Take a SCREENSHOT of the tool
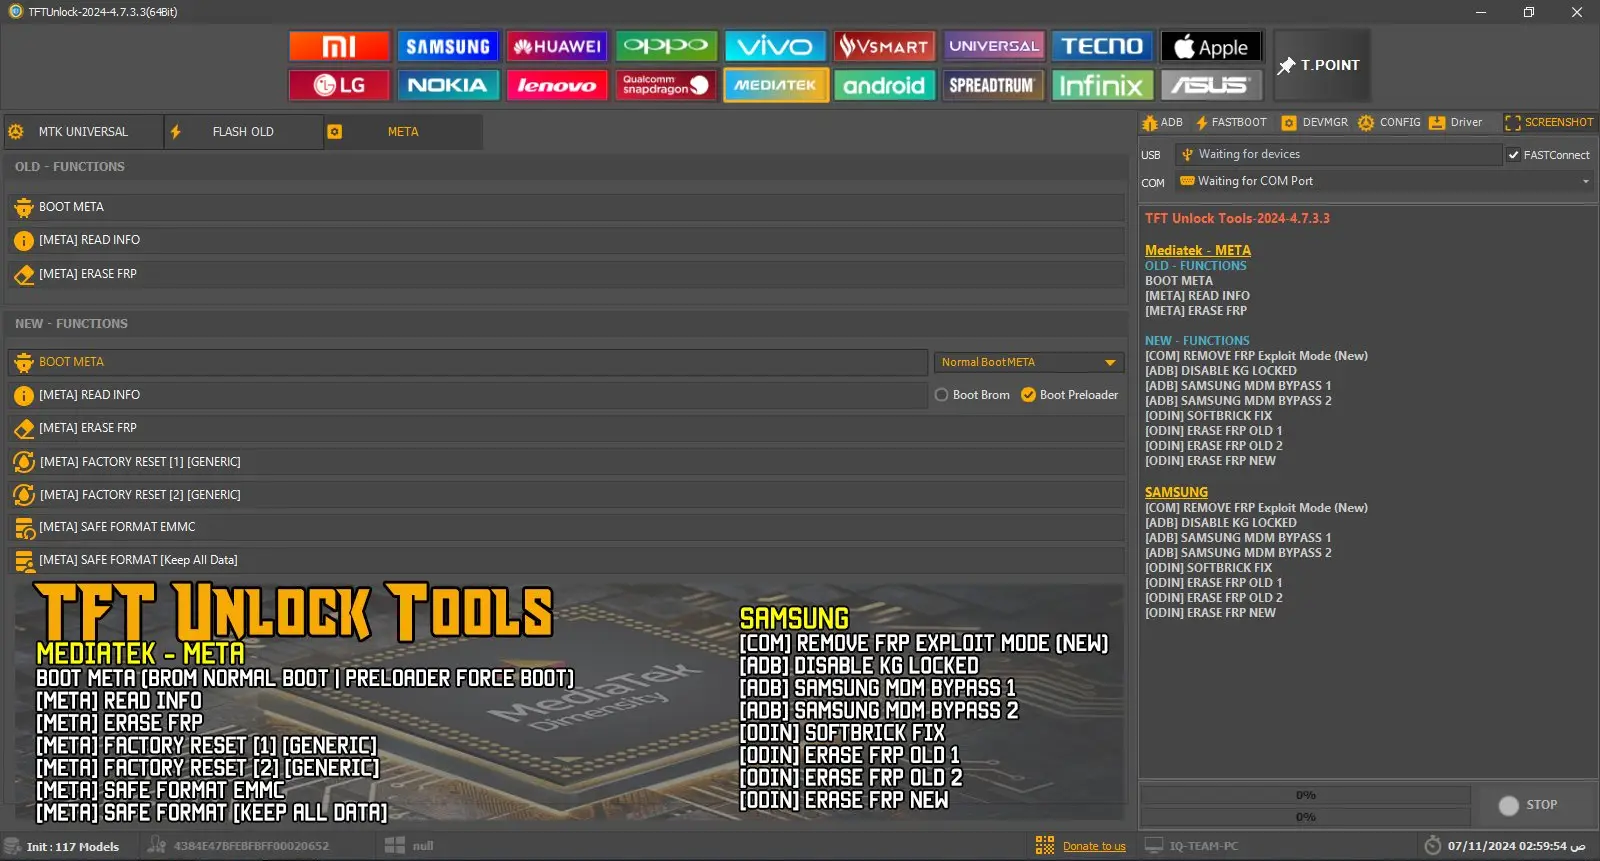This screenshot has width=1600, height=861. point(1549,122)
